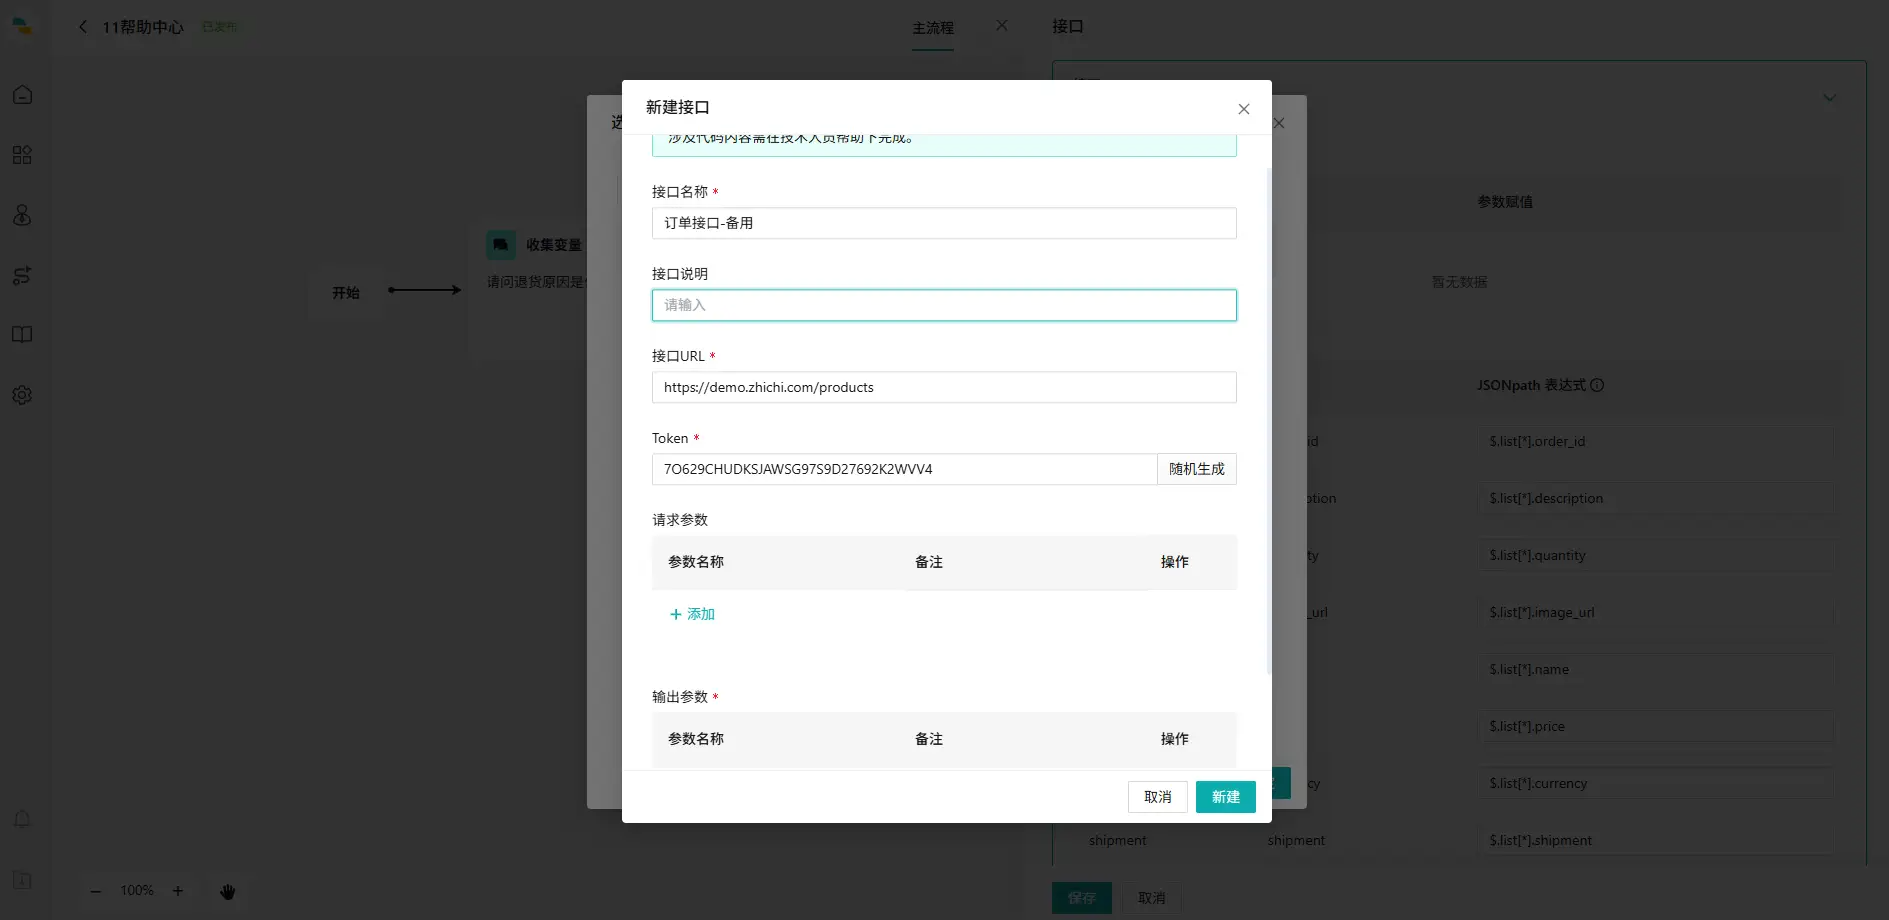Confirm with the 新建 button
This screenshot has width=1889, height=920.
[x=1226, y=797]
